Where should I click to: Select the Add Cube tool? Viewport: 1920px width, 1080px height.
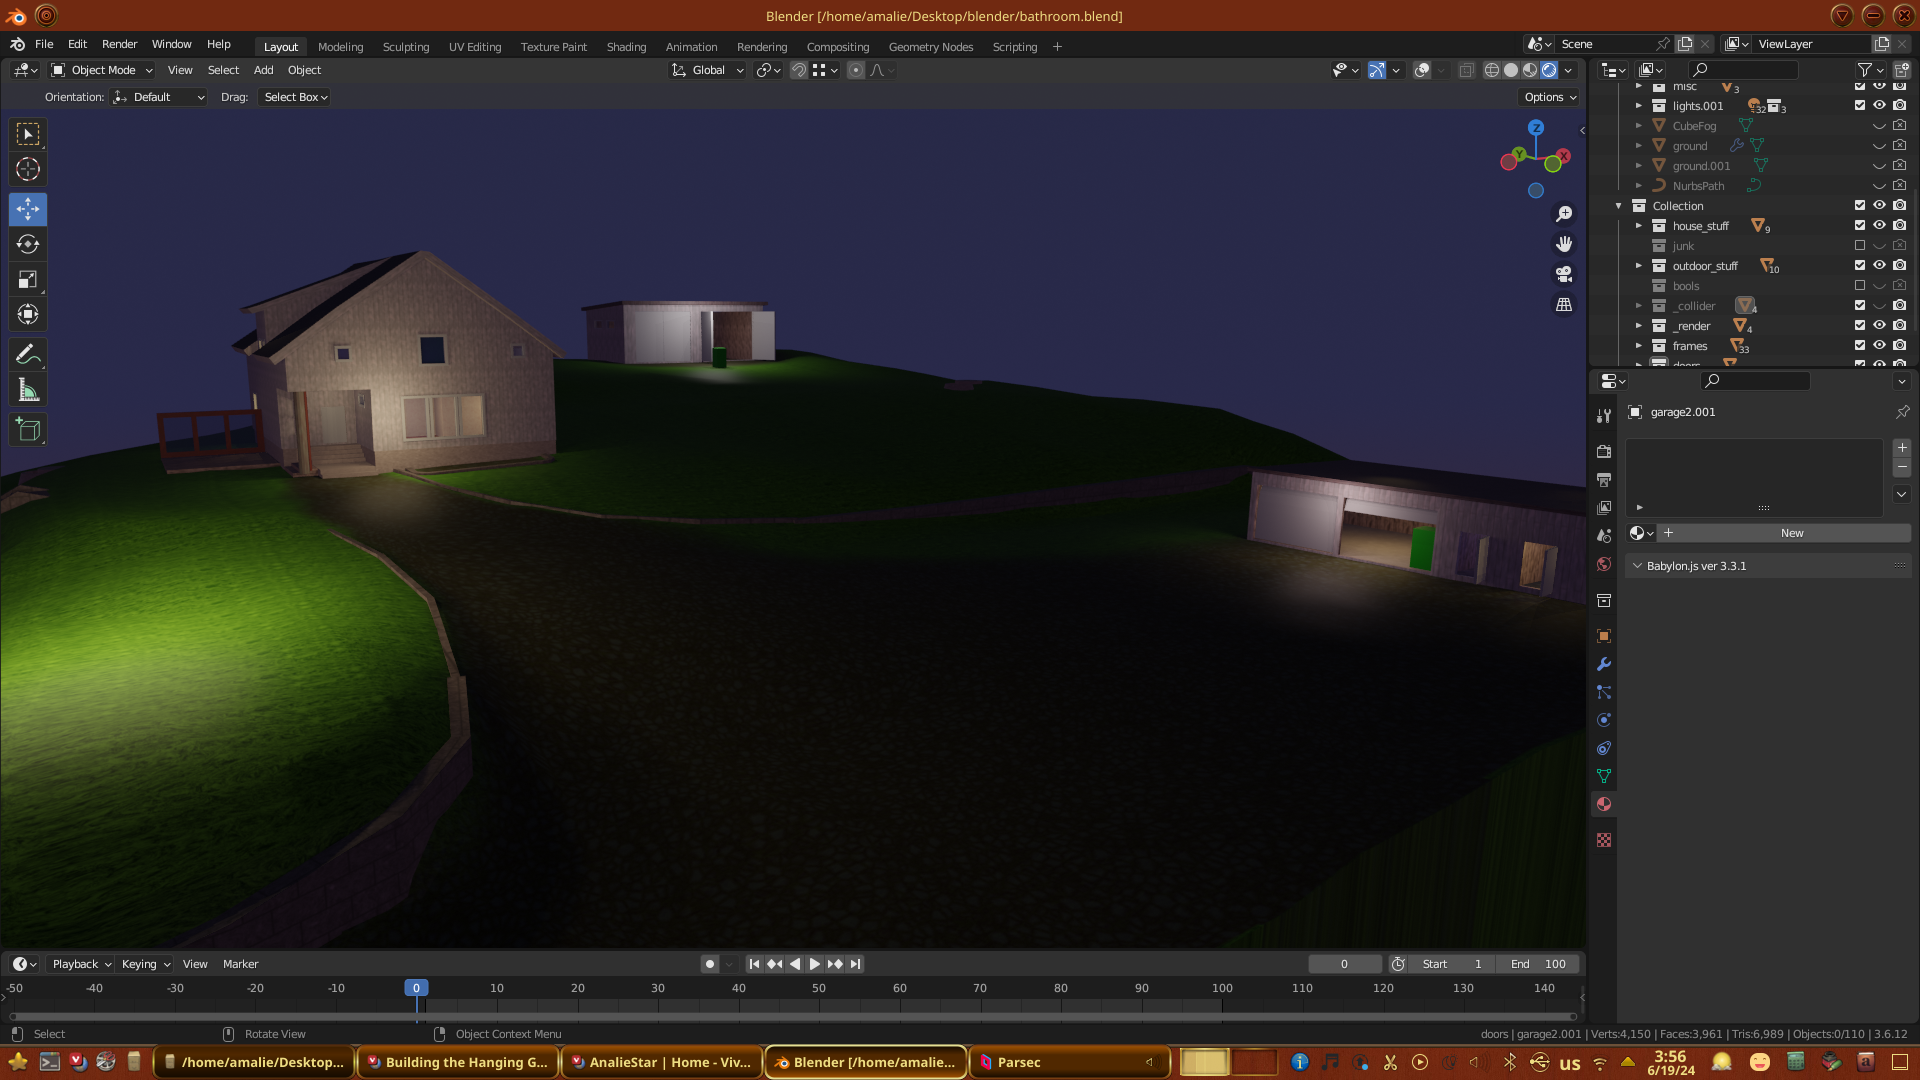click(28, 430)
